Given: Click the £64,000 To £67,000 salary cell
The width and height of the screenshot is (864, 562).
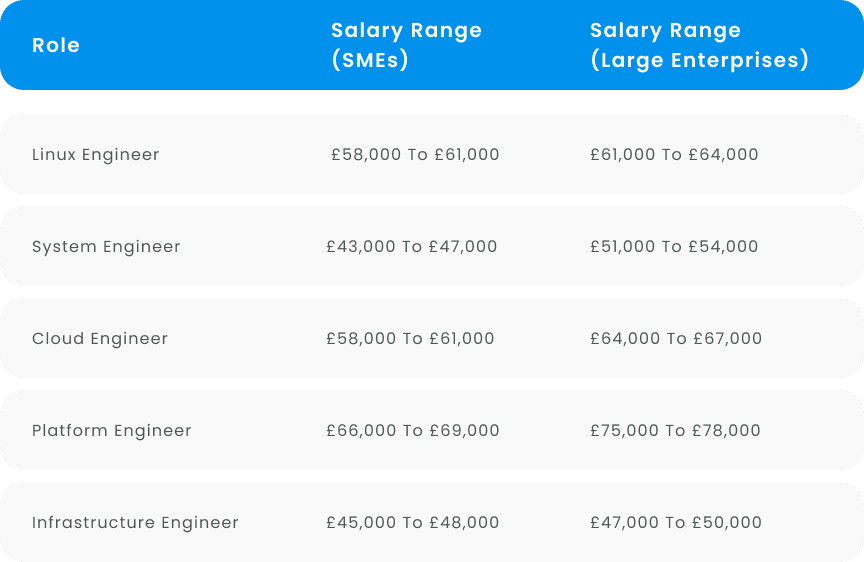Looking at the screenshot, I should coord(676,338).
